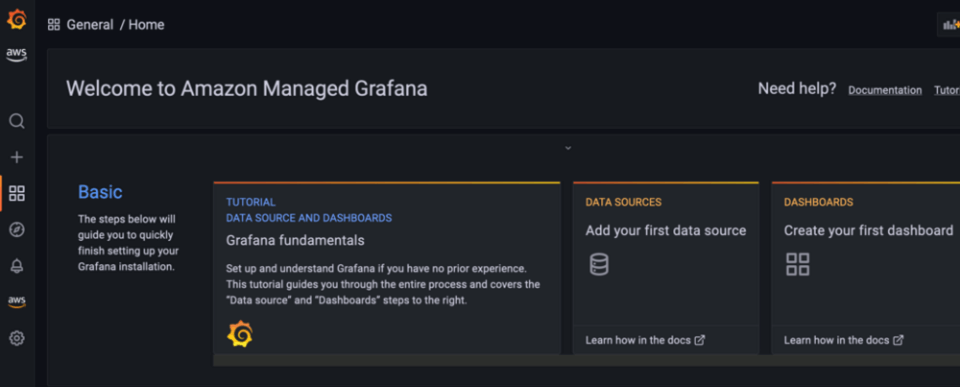The height and width of the screenshot is (387, 960).
Task: Click the Welcome to Amazon Managed Grafana heading
Action: (x=247, y=88)
